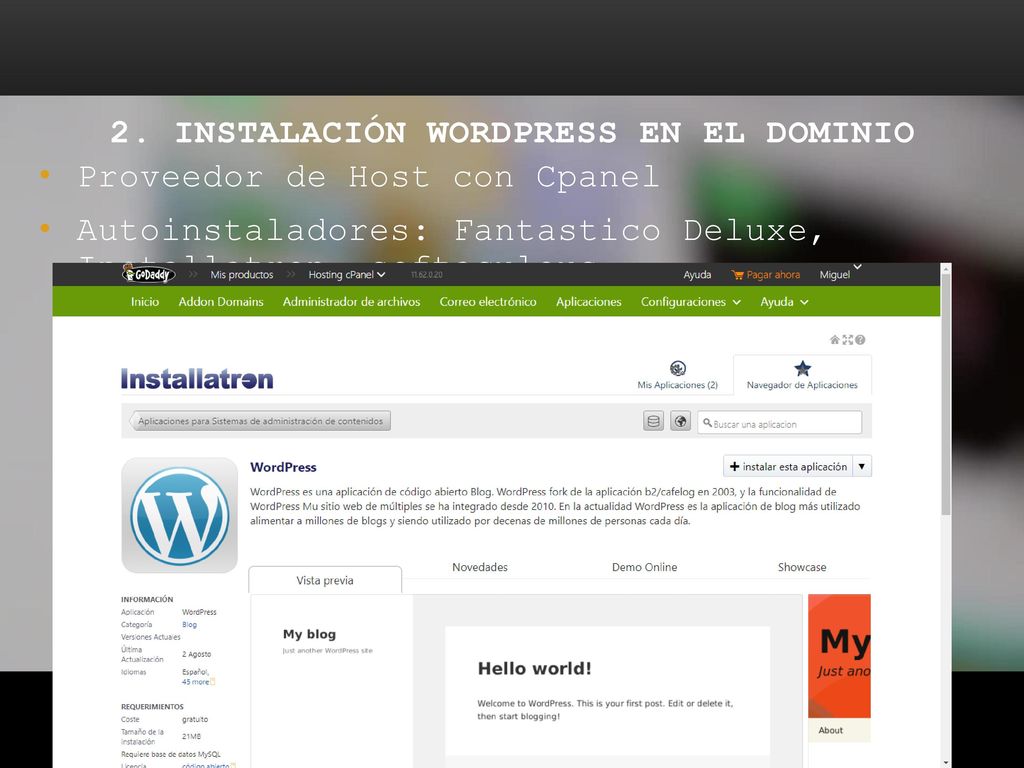This screenshot has width=1024, height=768.
Task: Click the globe icon button
Action: click(680, 421)
